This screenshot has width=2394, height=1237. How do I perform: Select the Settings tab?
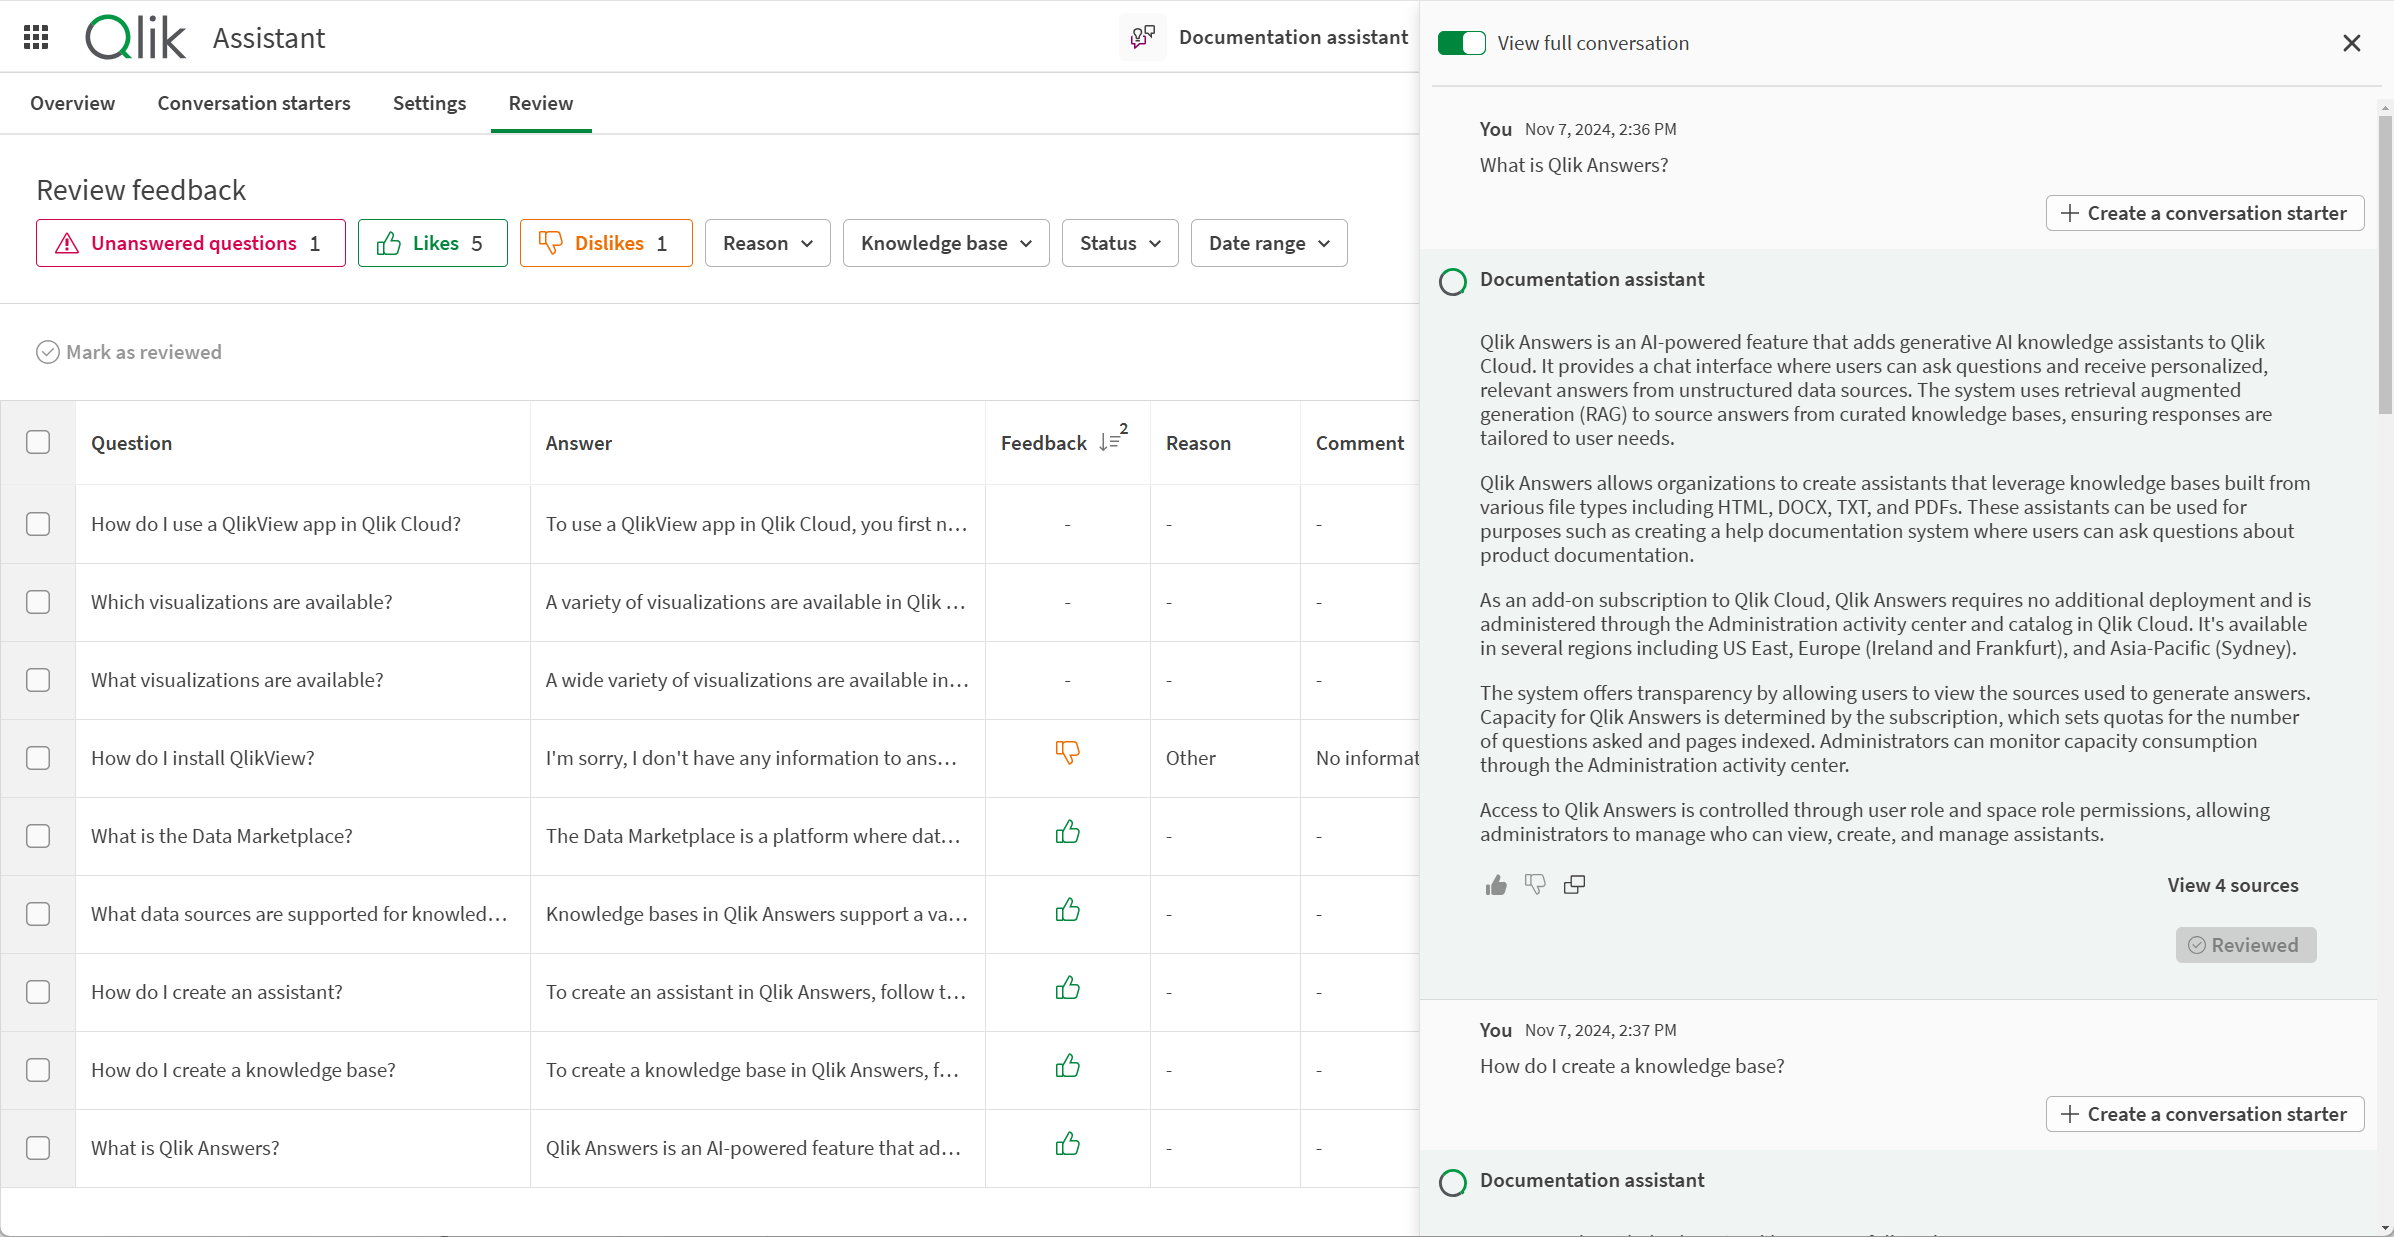point(429,103)
